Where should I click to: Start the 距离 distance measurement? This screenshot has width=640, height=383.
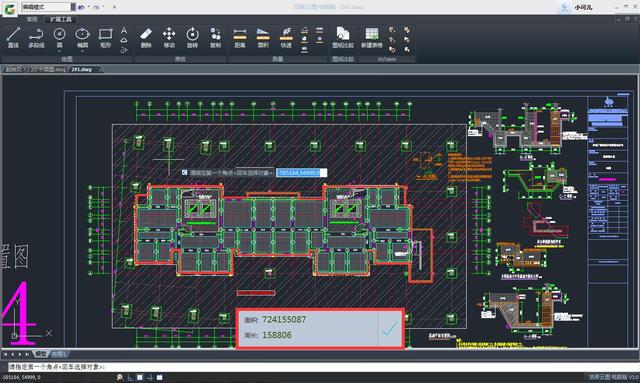(240, 38)
